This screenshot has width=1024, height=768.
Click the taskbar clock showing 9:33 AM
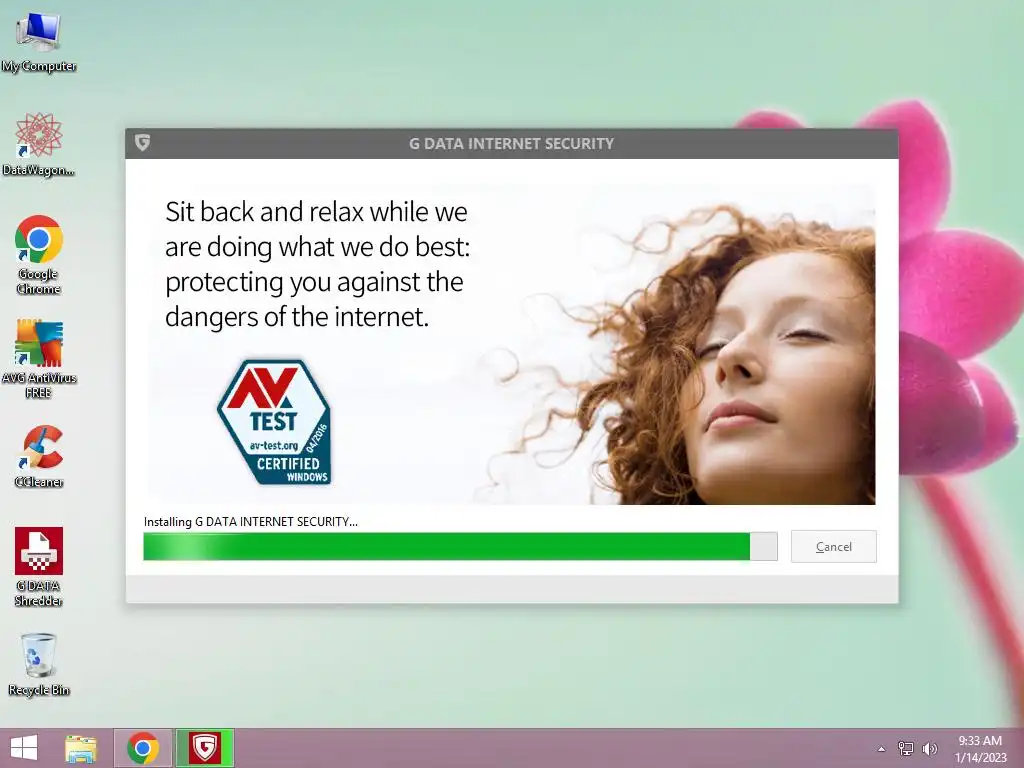(x=980, y=748)
